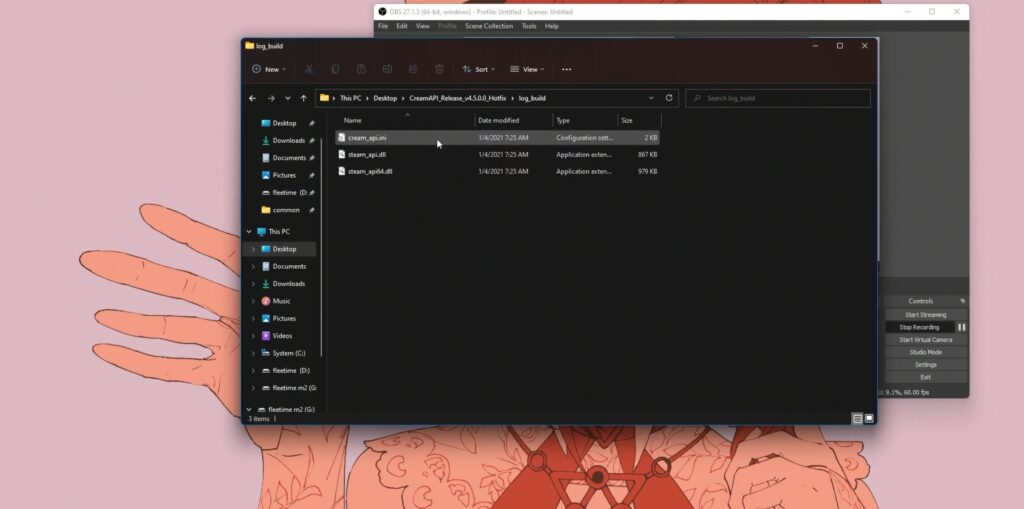Click the Rename toolbar icon

pos(387,69)
